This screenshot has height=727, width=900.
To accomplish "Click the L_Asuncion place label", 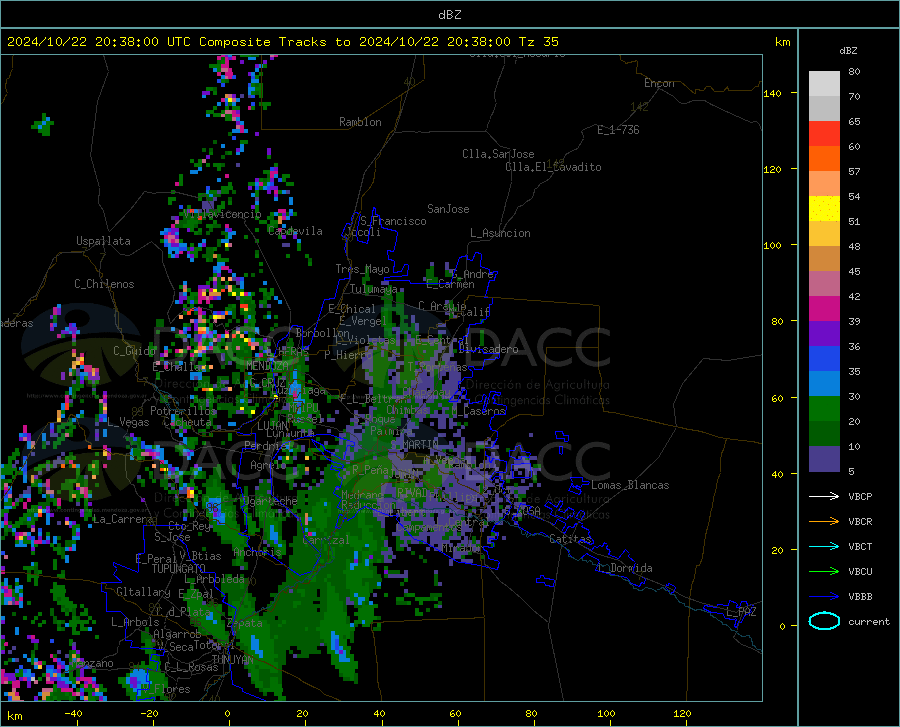I will coord(500,233).
